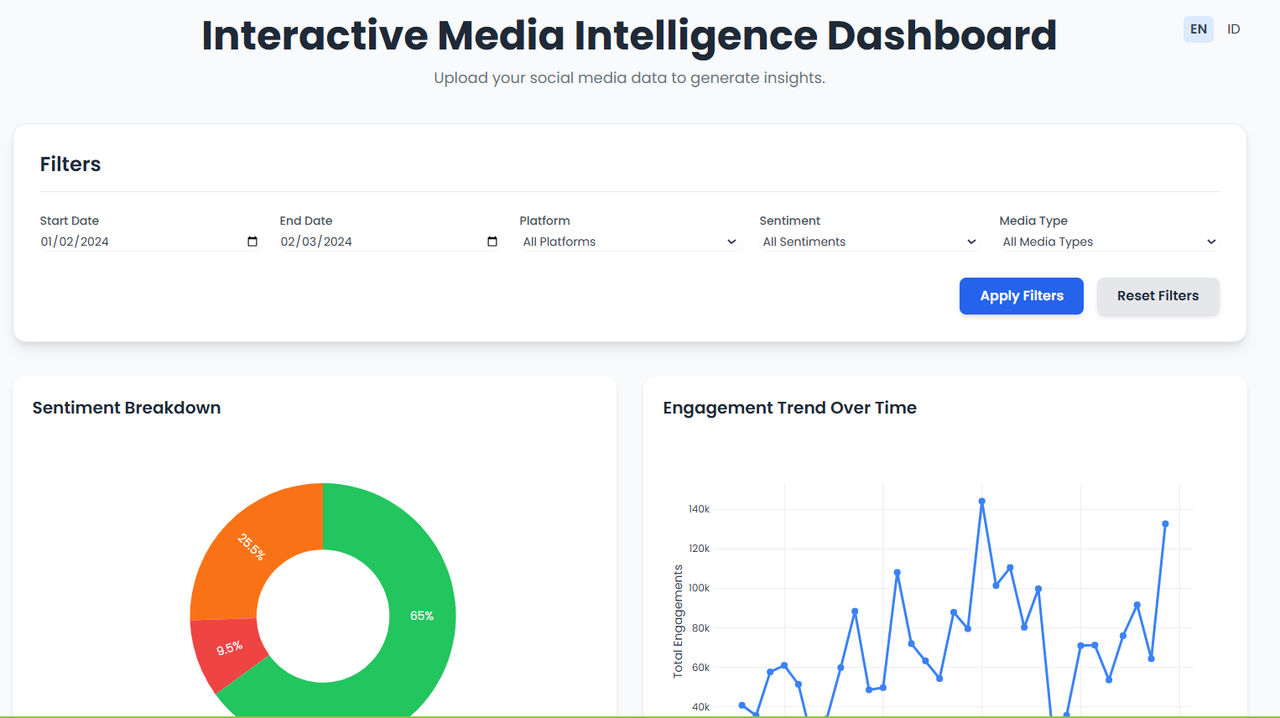The width and height of the screenshot is (1280, 718).
Task: Click the Filters section heading
Action: [x=70, y=164]
